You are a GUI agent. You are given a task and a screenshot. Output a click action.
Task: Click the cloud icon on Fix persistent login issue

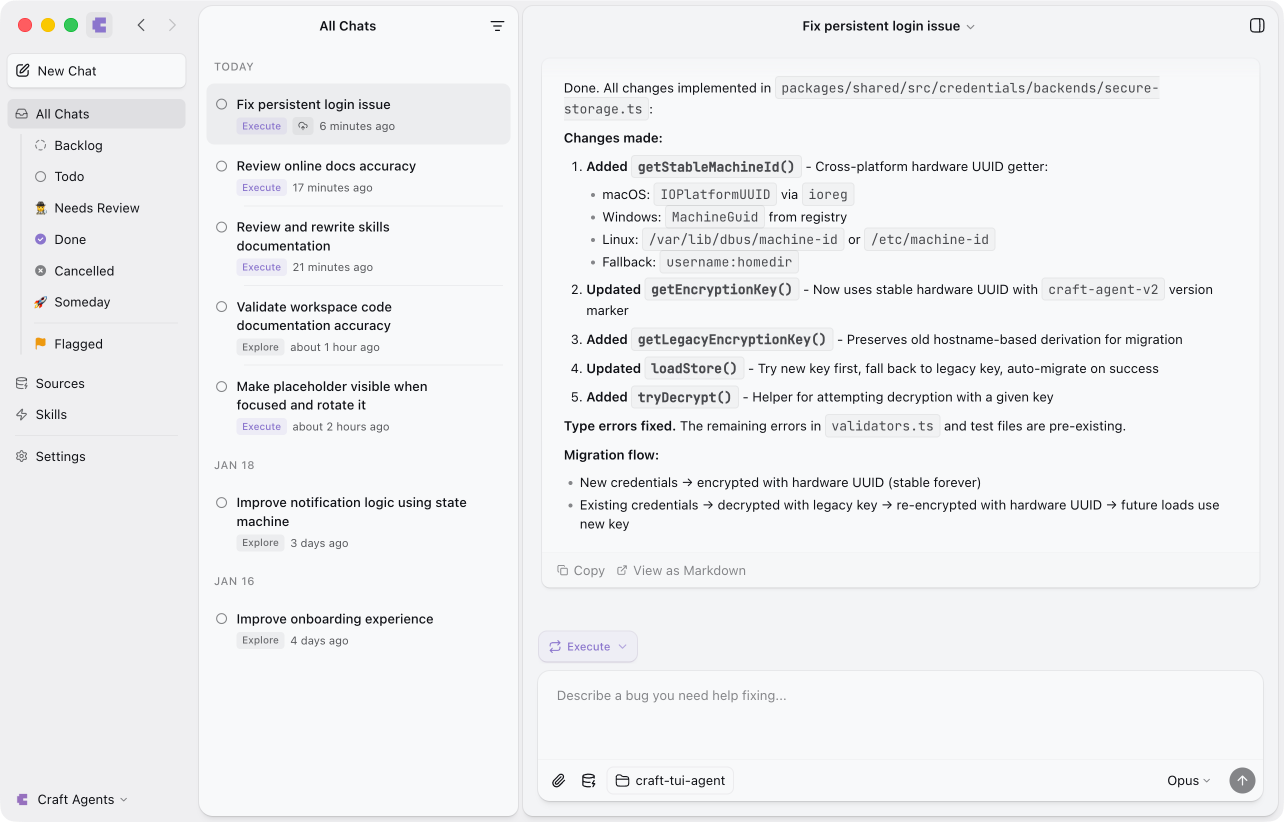pyautogui.click(x=303, y=126)
